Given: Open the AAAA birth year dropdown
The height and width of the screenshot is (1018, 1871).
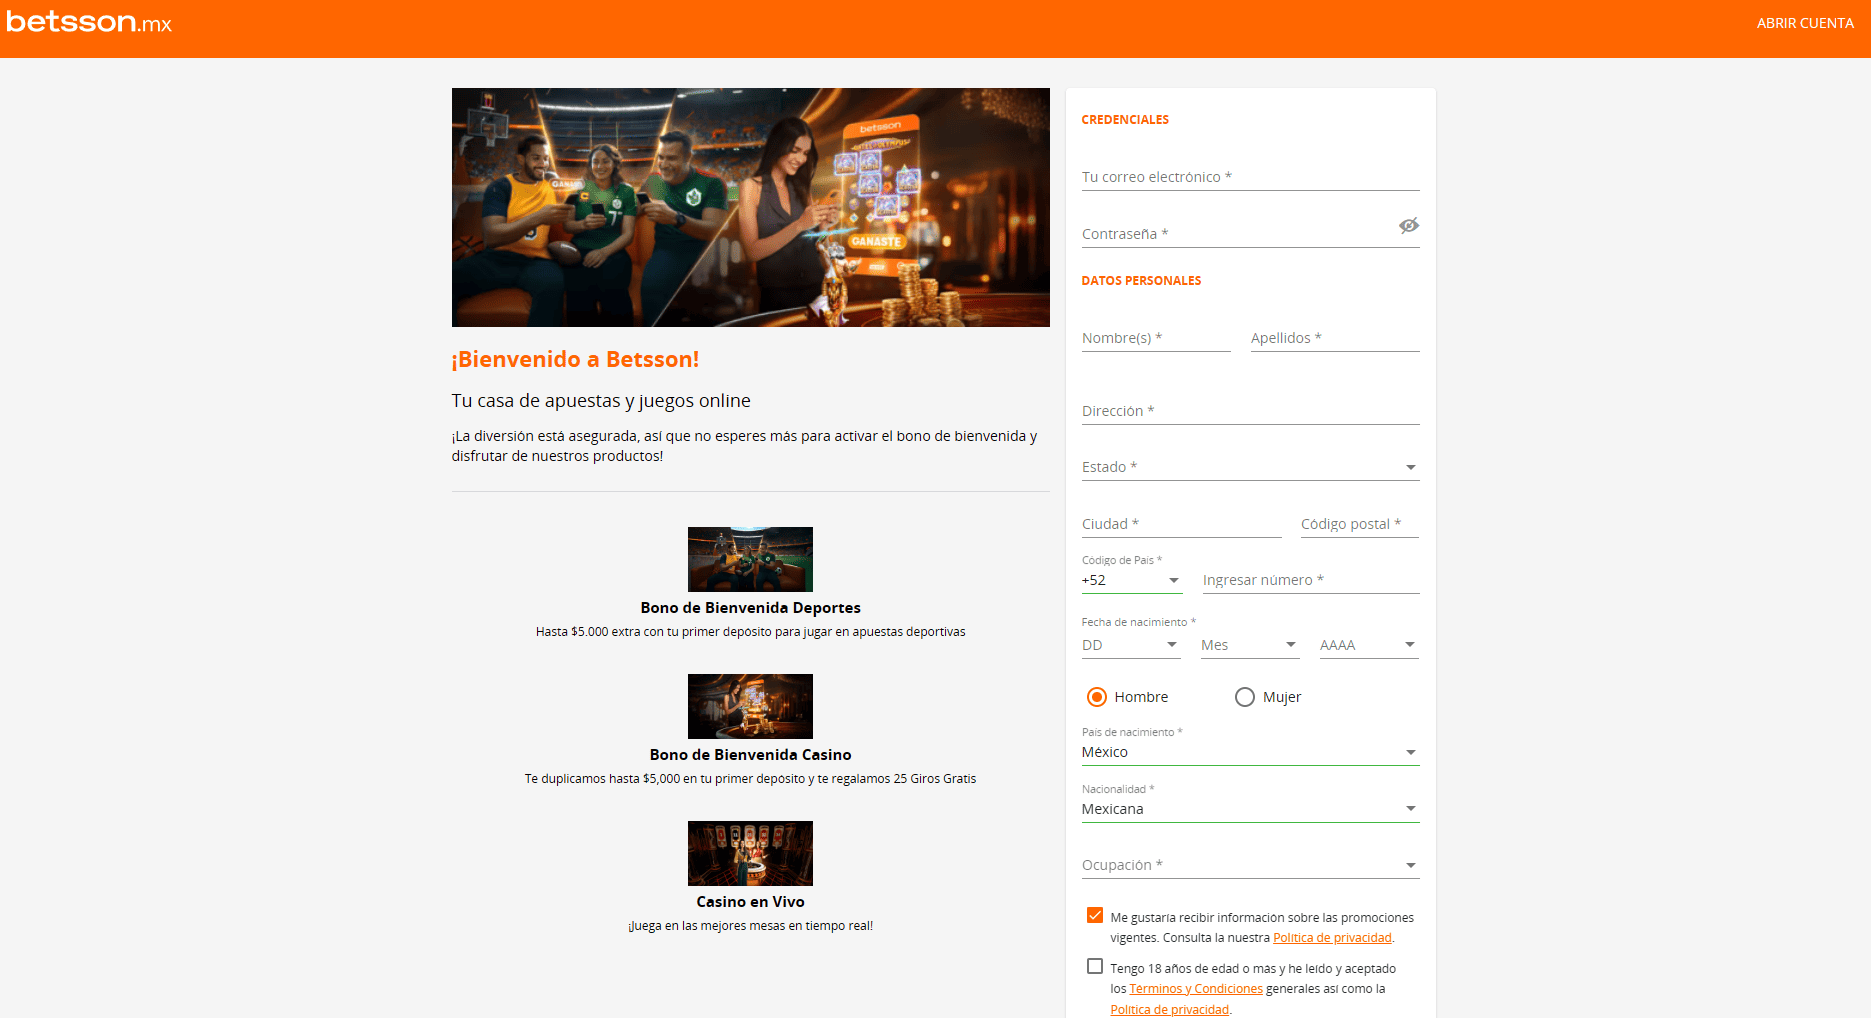Looking at the screenshot, I should pyautogui.click(x=1369, y=645).
